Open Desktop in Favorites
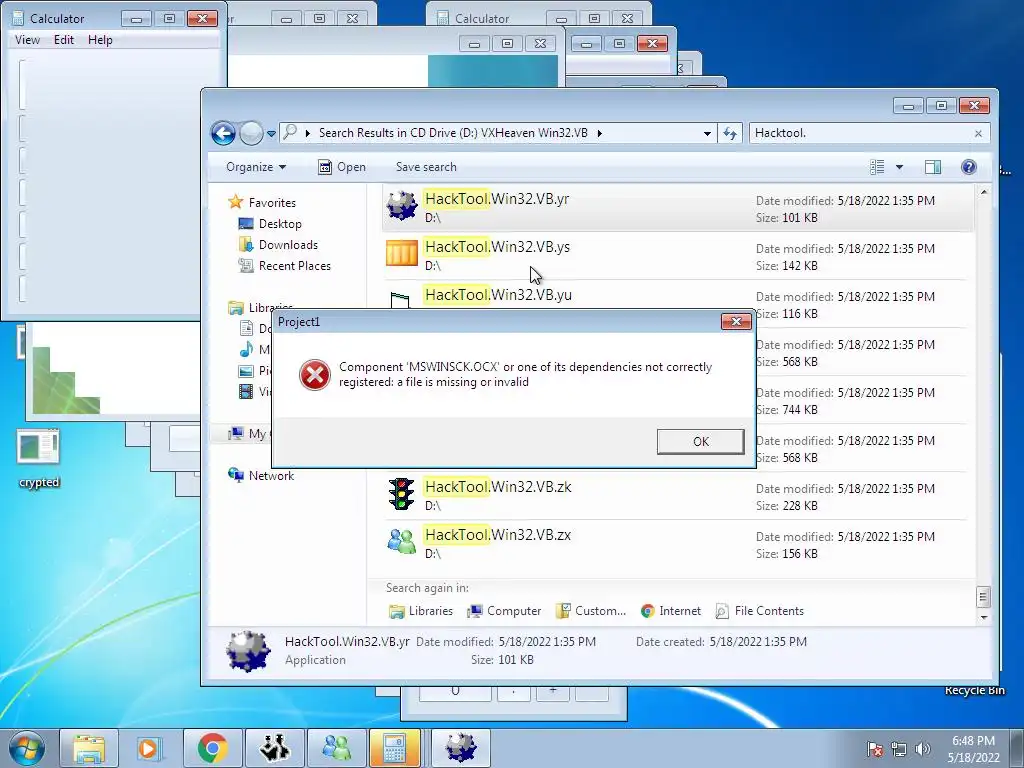Image resolution: width=1024 pixels, height=768 pixels. pyautogui.click(x=270, y=224)
